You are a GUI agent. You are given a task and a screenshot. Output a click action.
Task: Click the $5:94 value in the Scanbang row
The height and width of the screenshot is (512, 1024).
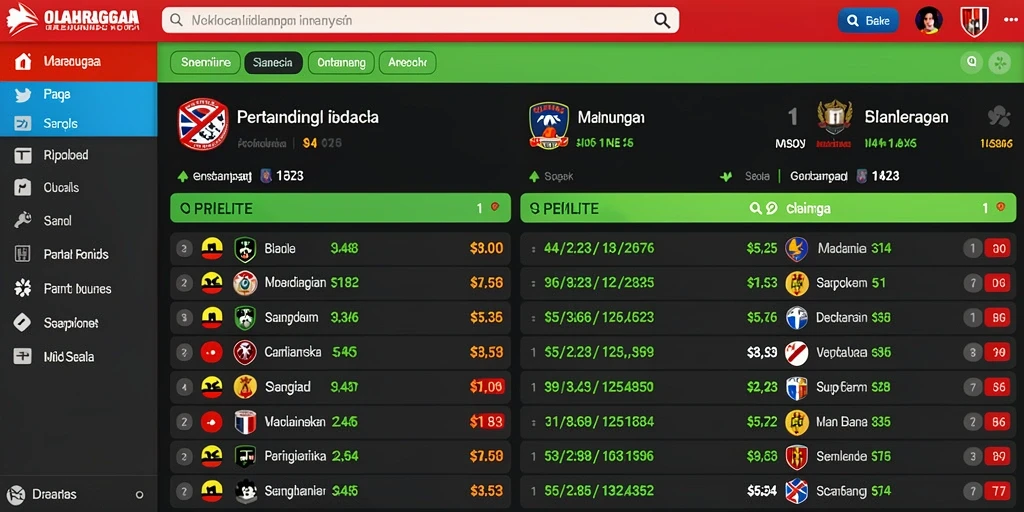click(x=761, y=491)
